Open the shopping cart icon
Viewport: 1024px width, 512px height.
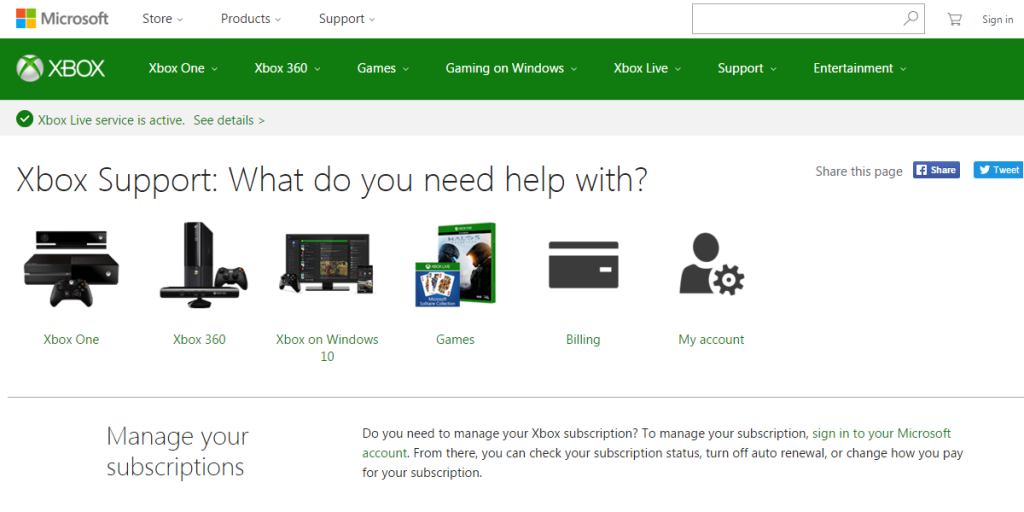tap(954, 19)
